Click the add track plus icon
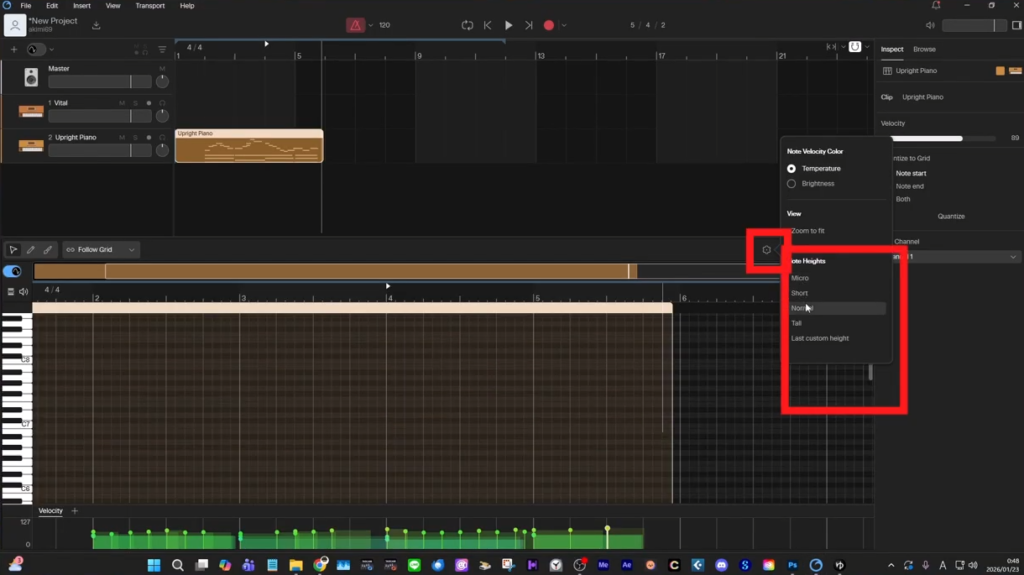This screenshot has width=1024, height=575. (14, 49)
